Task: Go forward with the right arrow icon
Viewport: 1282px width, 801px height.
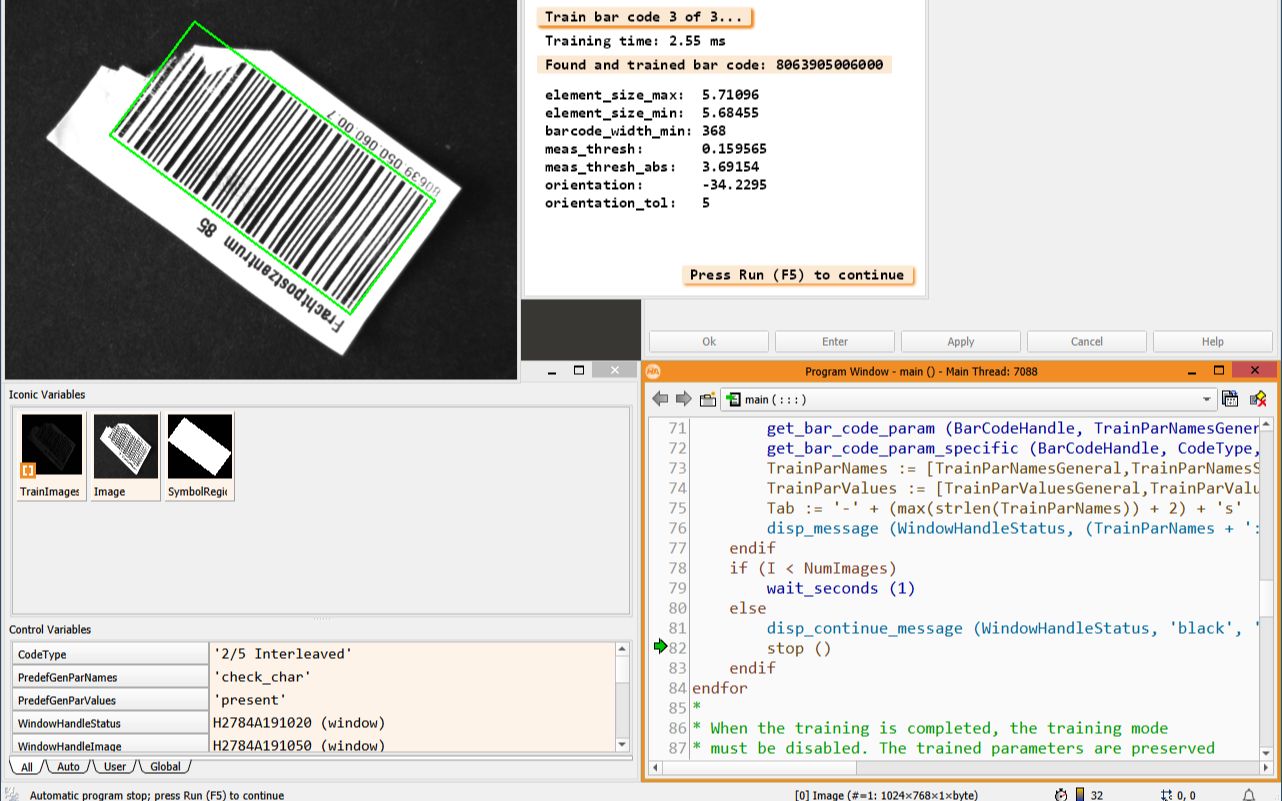Action: click(x=683, y=399)
